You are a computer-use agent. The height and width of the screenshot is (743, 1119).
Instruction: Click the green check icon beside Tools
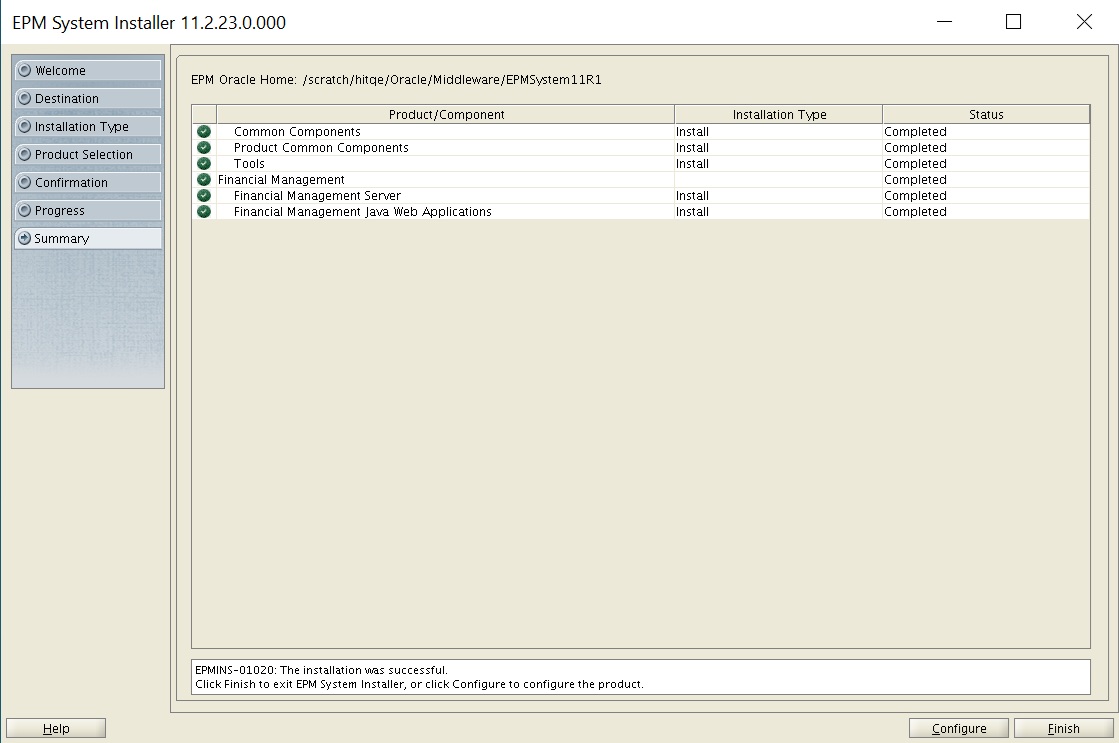pyautogui.click(x=204, y=163)
